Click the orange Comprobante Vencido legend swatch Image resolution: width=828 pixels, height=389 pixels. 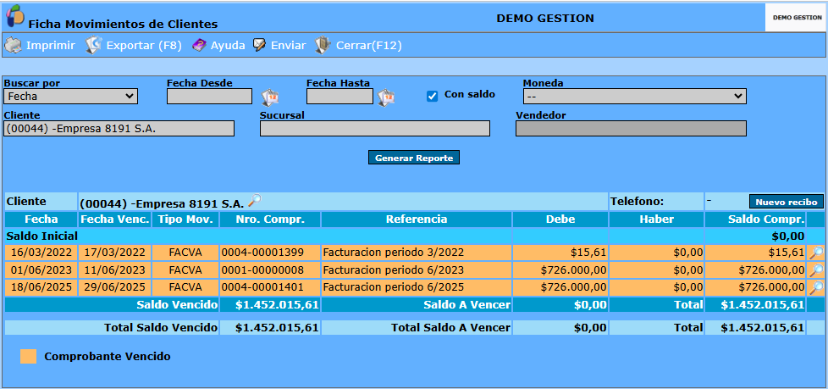pyautogui.click(x=28, y=356)
